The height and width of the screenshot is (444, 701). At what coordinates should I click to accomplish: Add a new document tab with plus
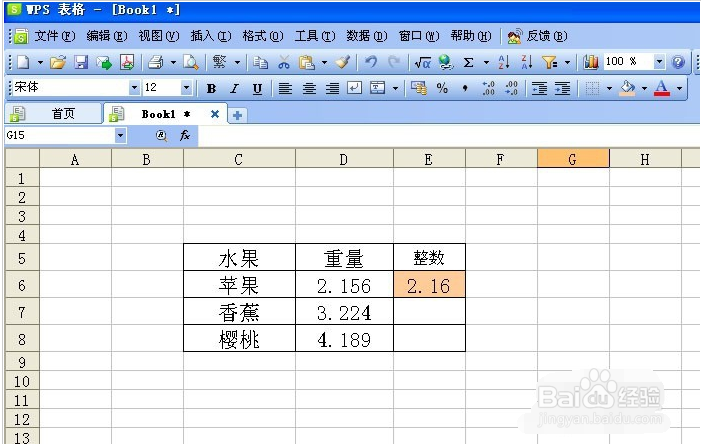click(237, 115)
